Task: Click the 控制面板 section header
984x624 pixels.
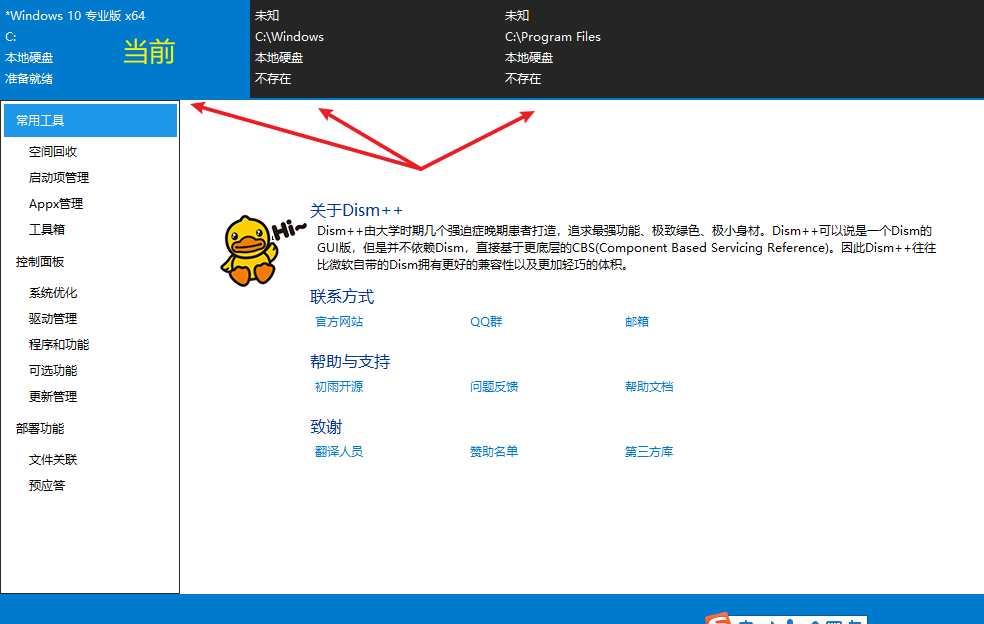Action: click(40, 262)
